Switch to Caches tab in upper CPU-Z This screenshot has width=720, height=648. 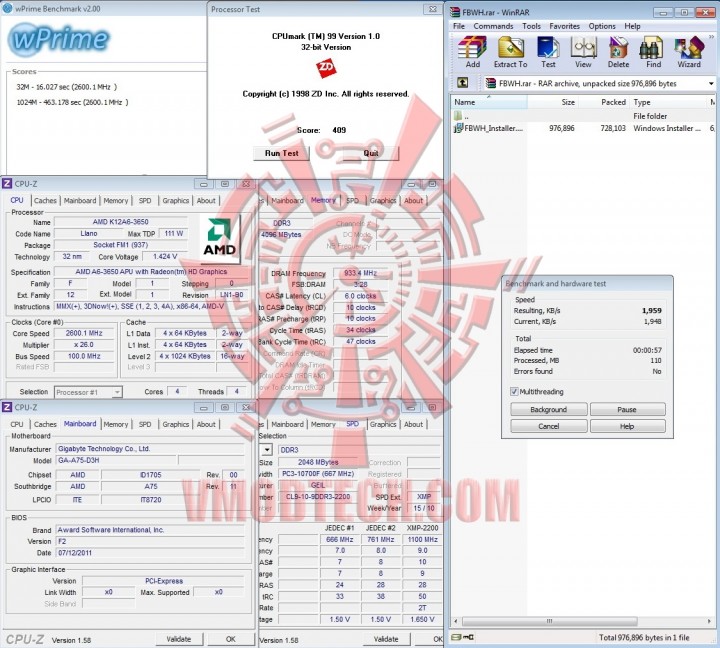(45, 201)
